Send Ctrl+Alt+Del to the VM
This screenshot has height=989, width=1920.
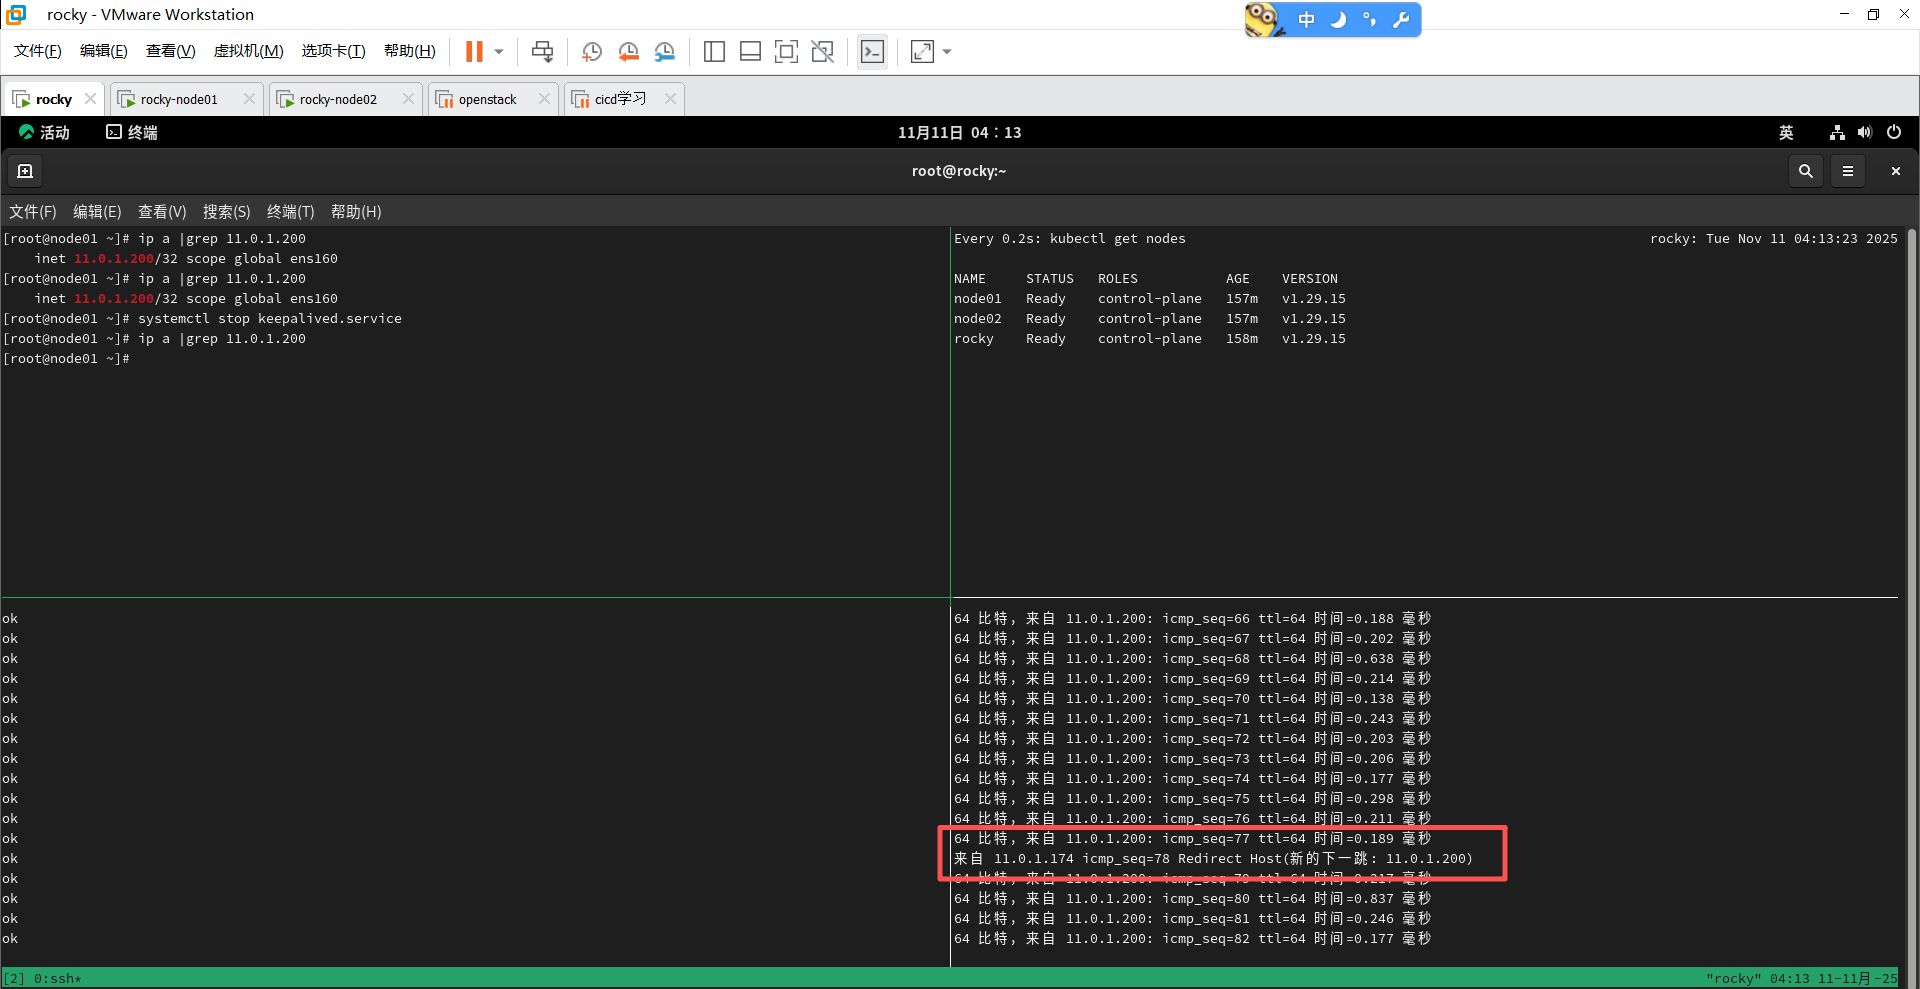coord(542,51)
